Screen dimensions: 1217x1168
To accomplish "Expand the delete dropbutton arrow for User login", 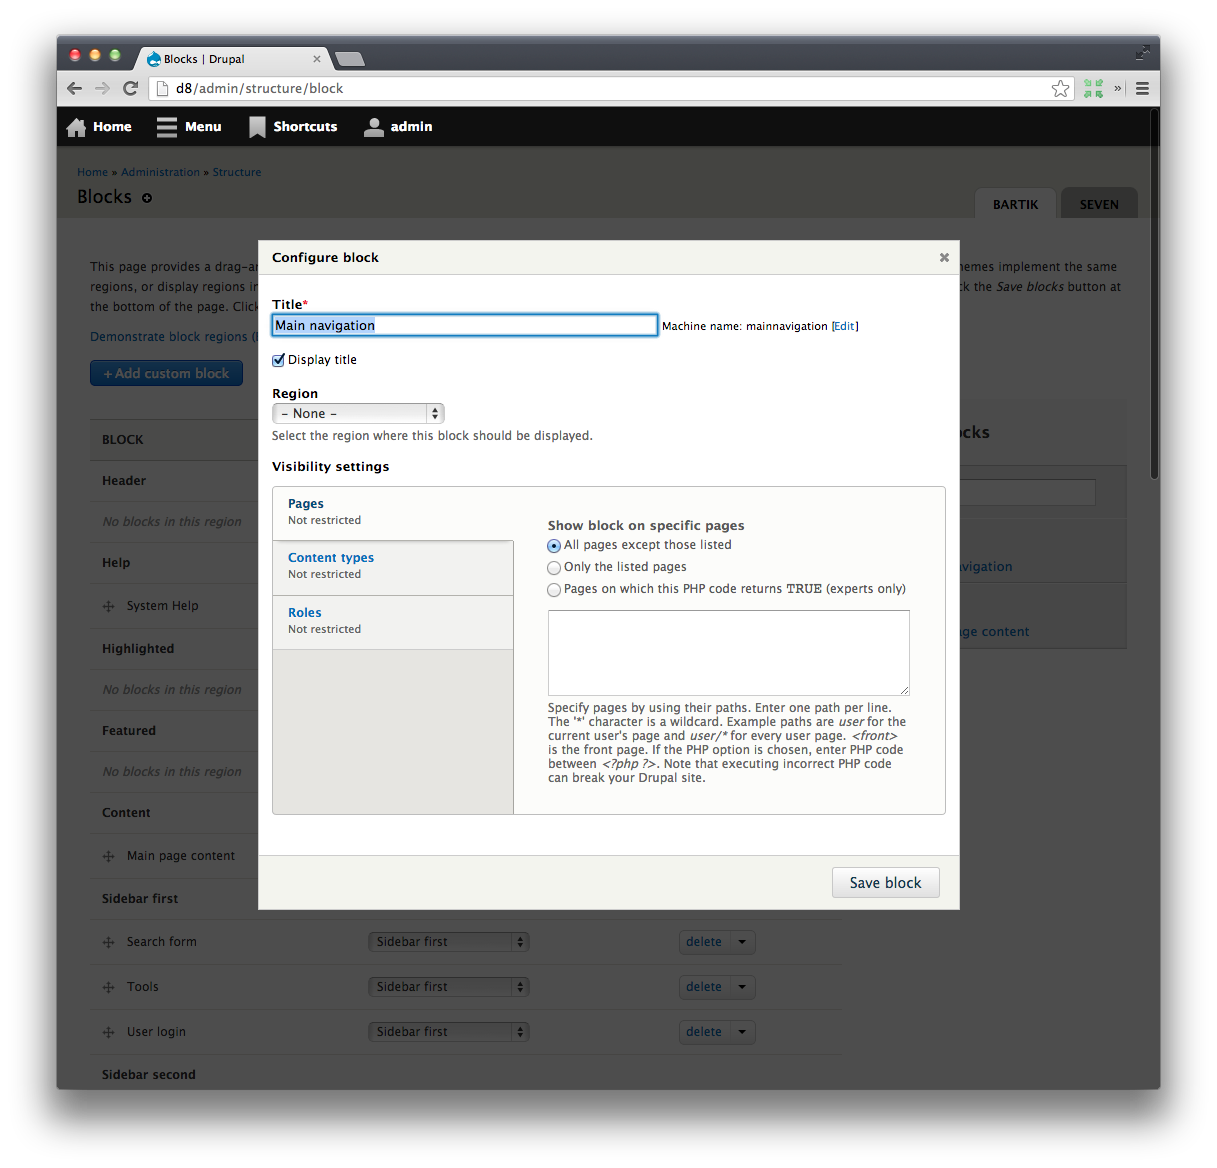I will pos(742,1032).
